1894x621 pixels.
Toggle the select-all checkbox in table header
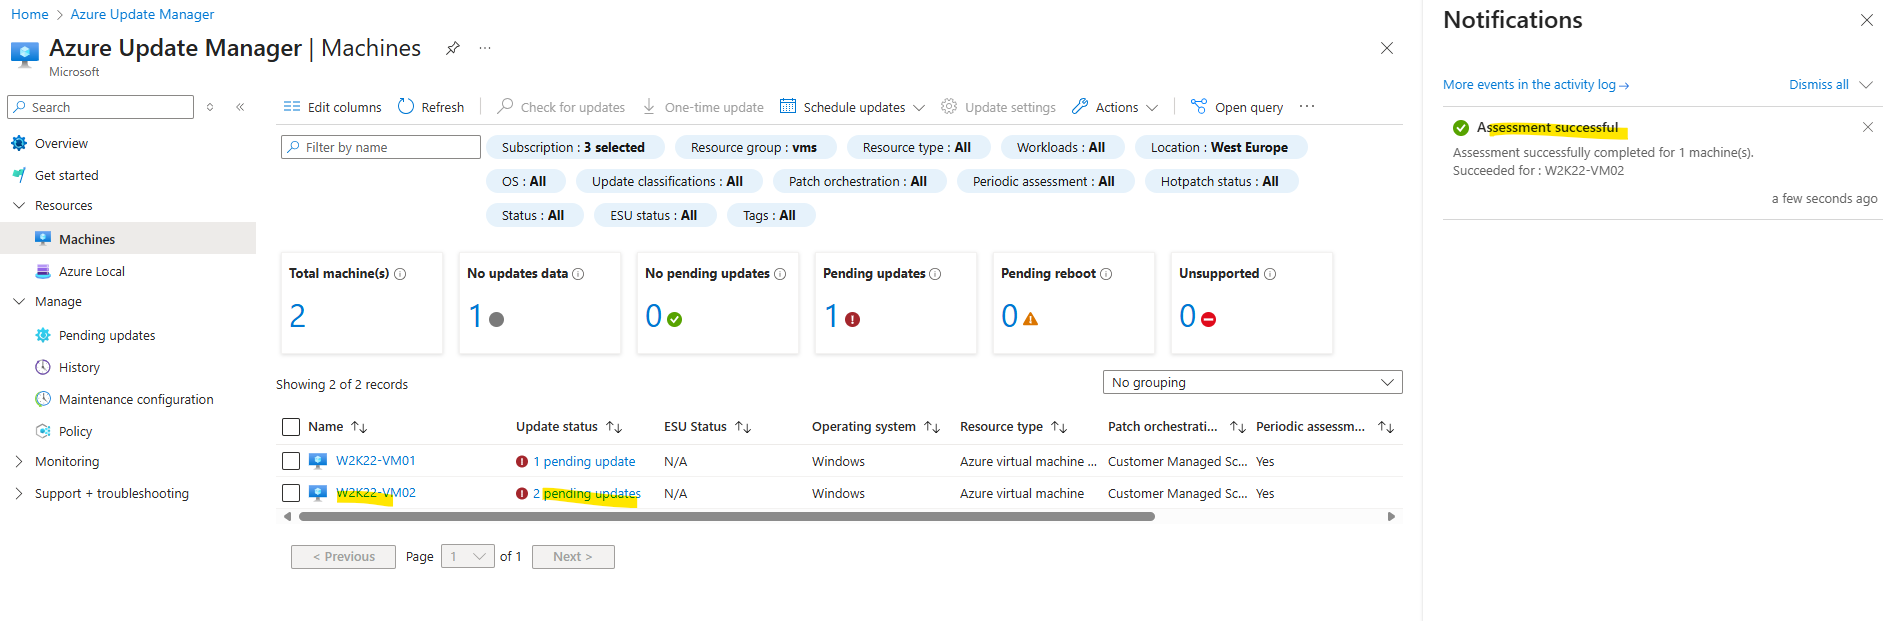click(291, 427)
